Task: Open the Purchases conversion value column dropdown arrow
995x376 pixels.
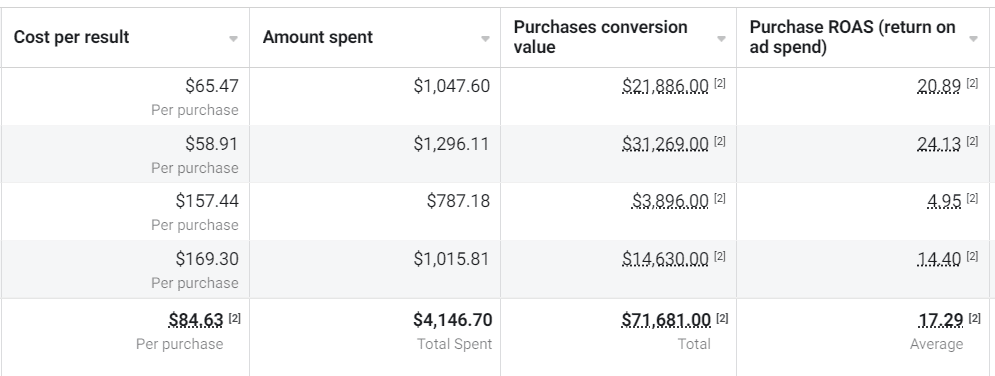Action: pos(721,39)
